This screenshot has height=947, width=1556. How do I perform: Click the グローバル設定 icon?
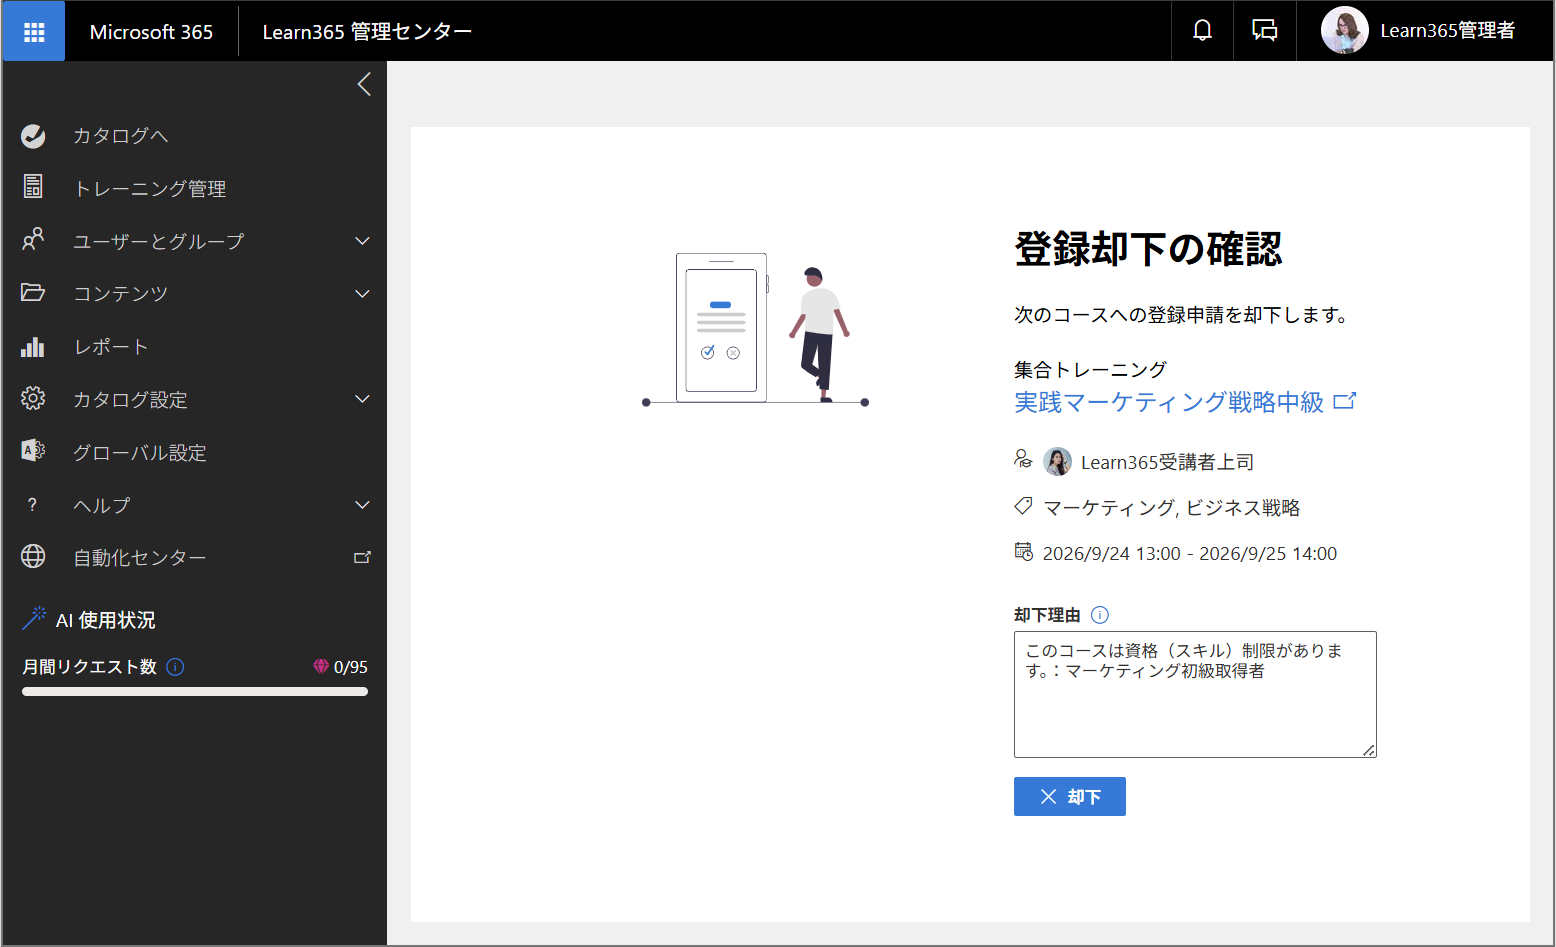pyautogui.click(x=33, y=451)
